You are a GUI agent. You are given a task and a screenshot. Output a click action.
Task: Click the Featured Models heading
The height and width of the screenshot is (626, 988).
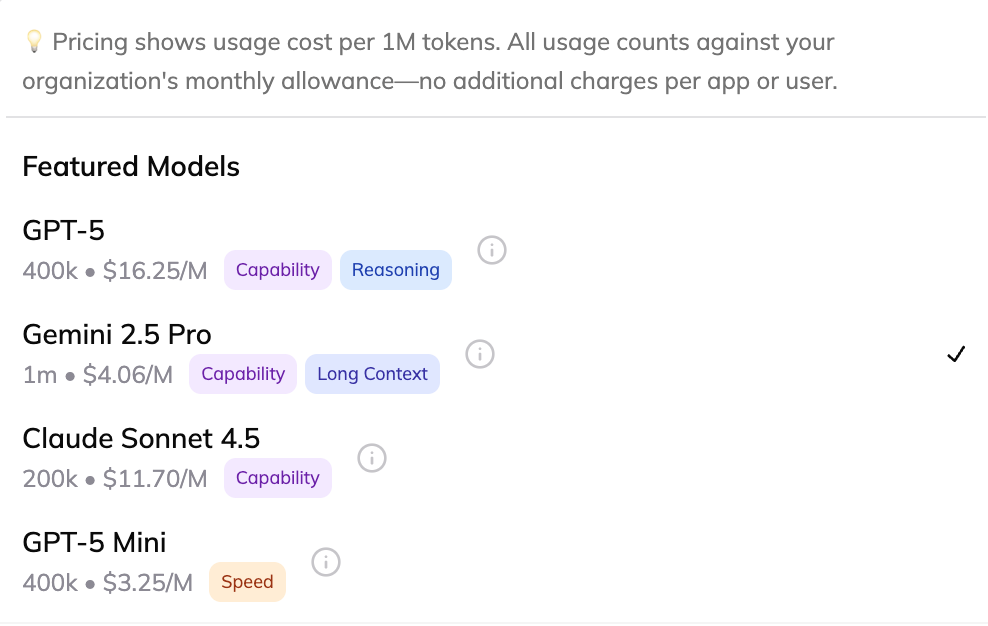[x=131, y=166]
